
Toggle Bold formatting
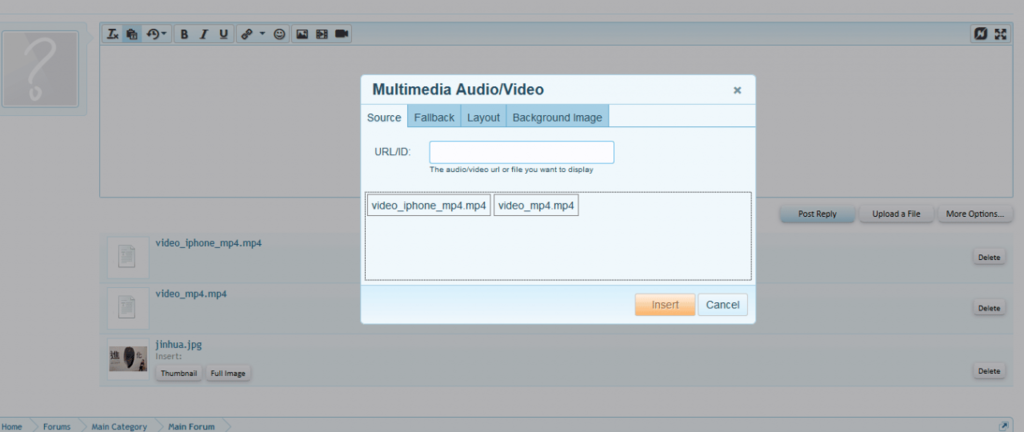point(184,34)
